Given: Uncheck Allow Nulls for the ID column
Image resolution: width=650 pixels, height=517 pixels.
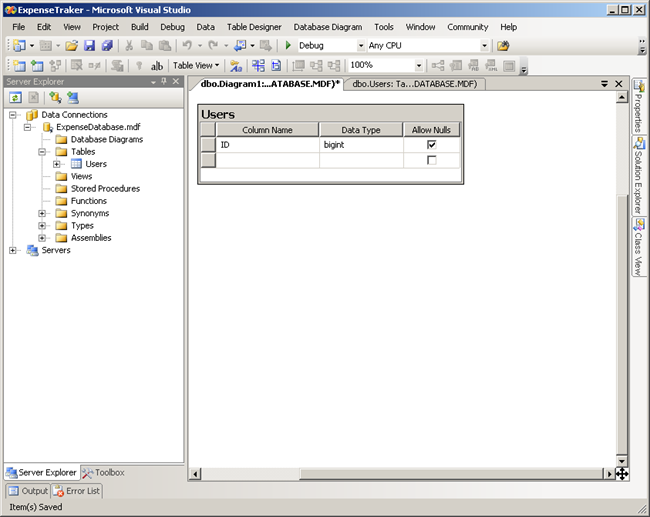Looking at the screenshot, I should point(431,145).
